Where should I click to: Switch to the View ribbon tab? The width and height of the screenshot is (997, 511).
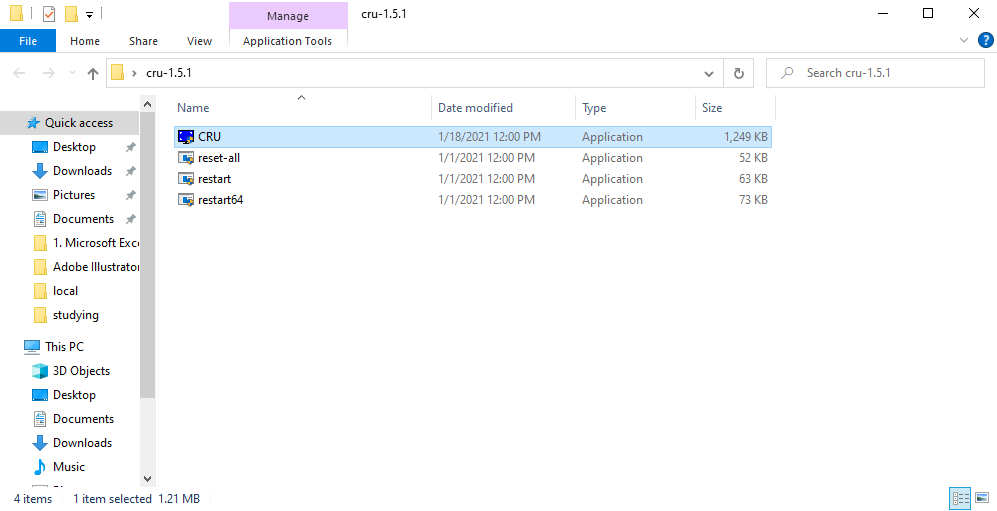199,41
